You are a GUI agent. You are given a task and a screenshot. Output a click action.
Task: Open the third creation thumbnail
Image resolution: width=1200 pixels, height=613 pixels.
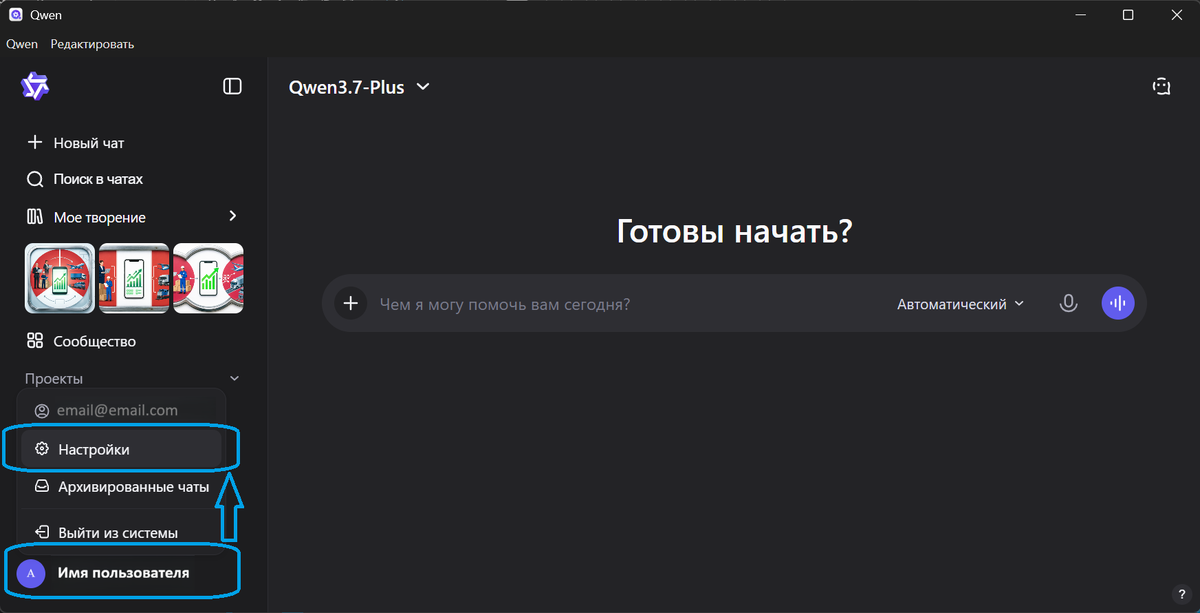[208, 278]
